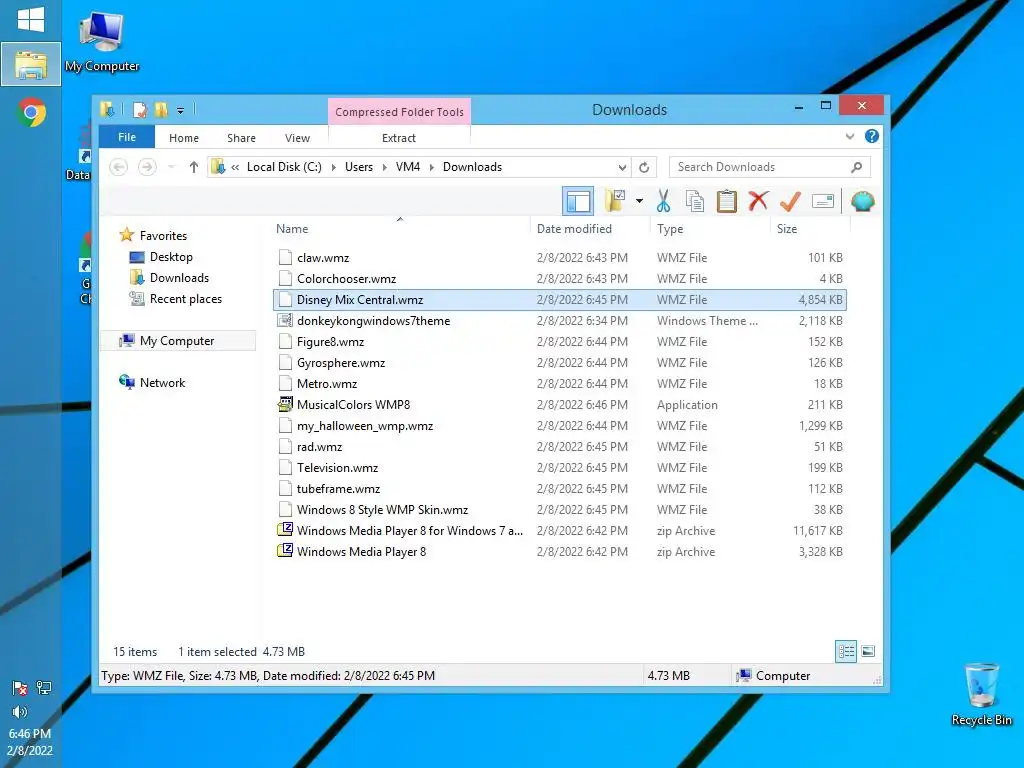Click New folder icon in quick access toolbar
The width and height of the screenshot is (1024, 768).
[161, 110]
